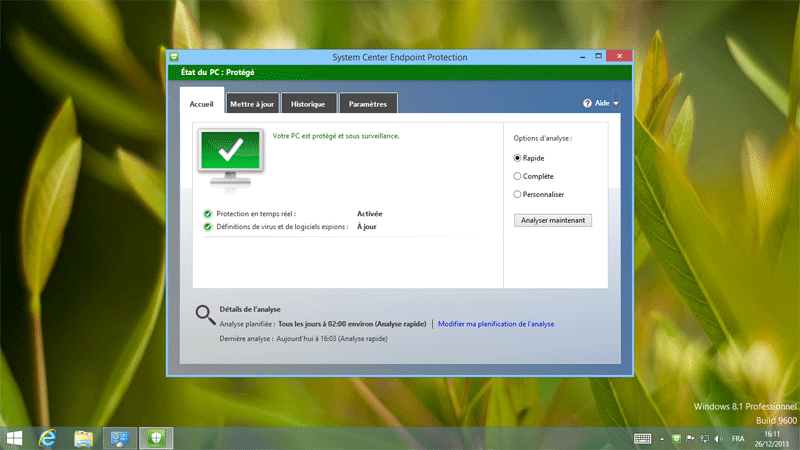Select the Personnaliser scan option

tap(517, 194)
